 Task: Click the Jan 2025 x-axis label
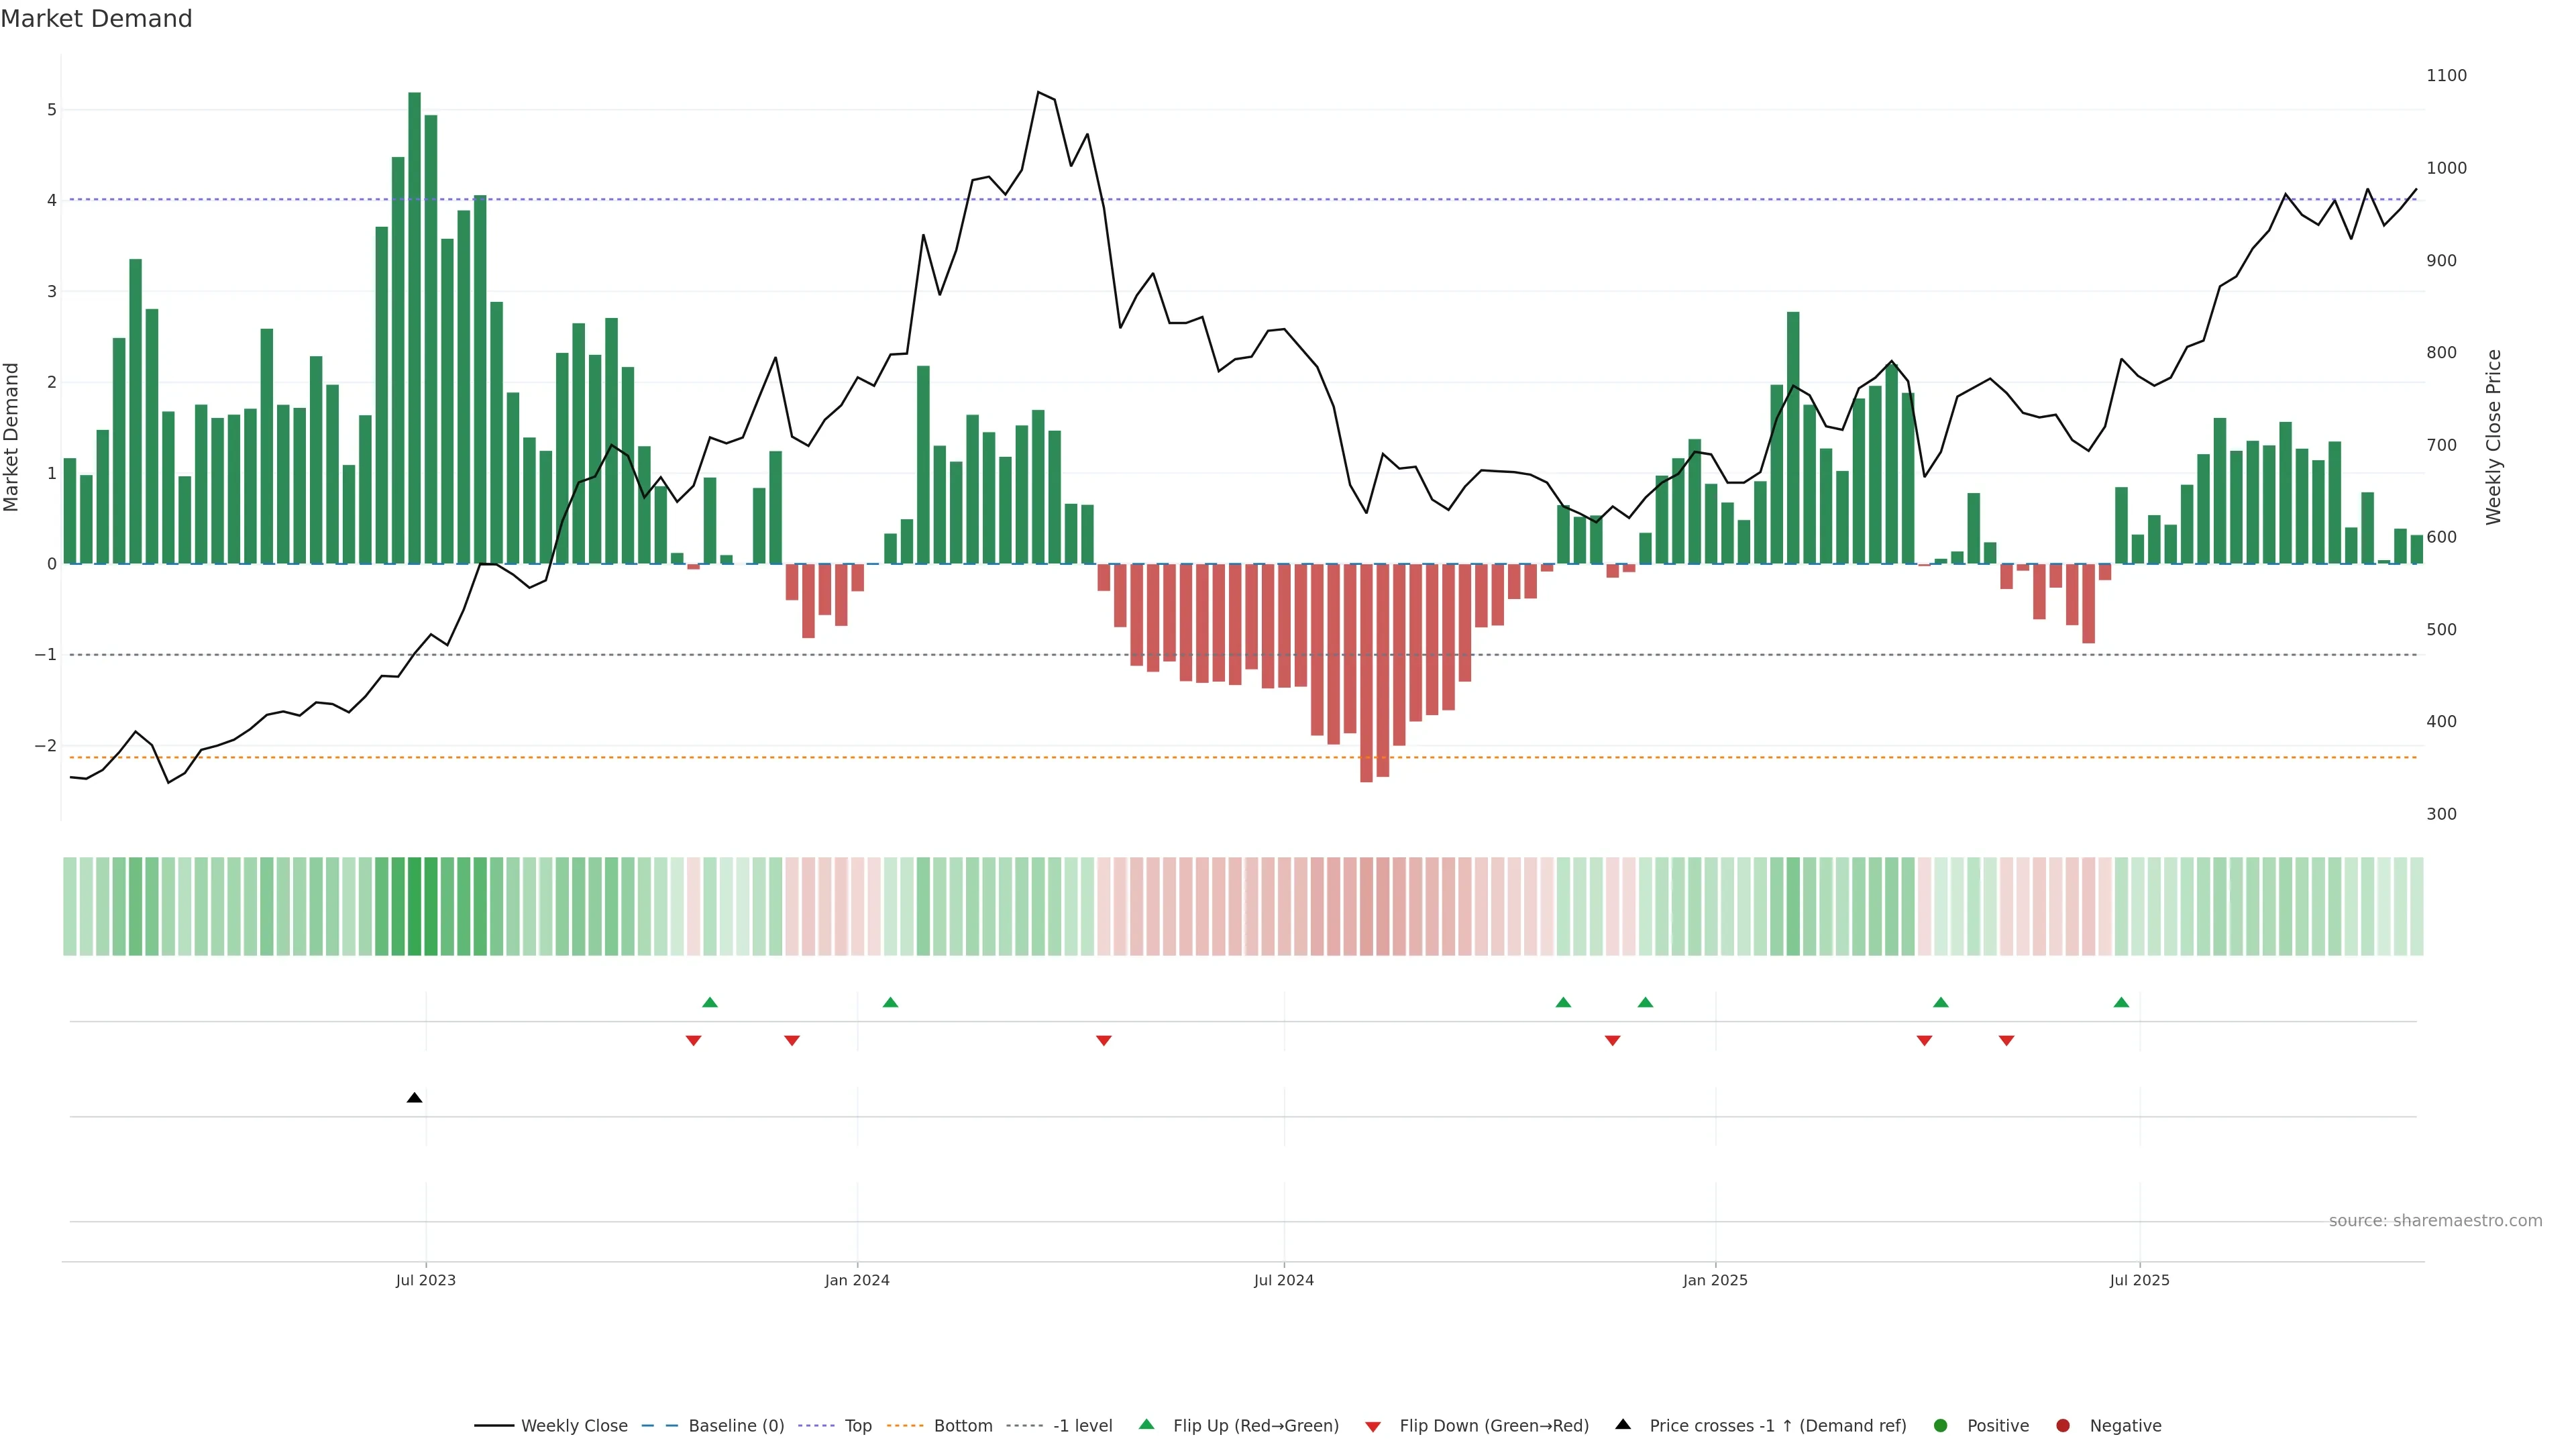tap(1715, 1280)
